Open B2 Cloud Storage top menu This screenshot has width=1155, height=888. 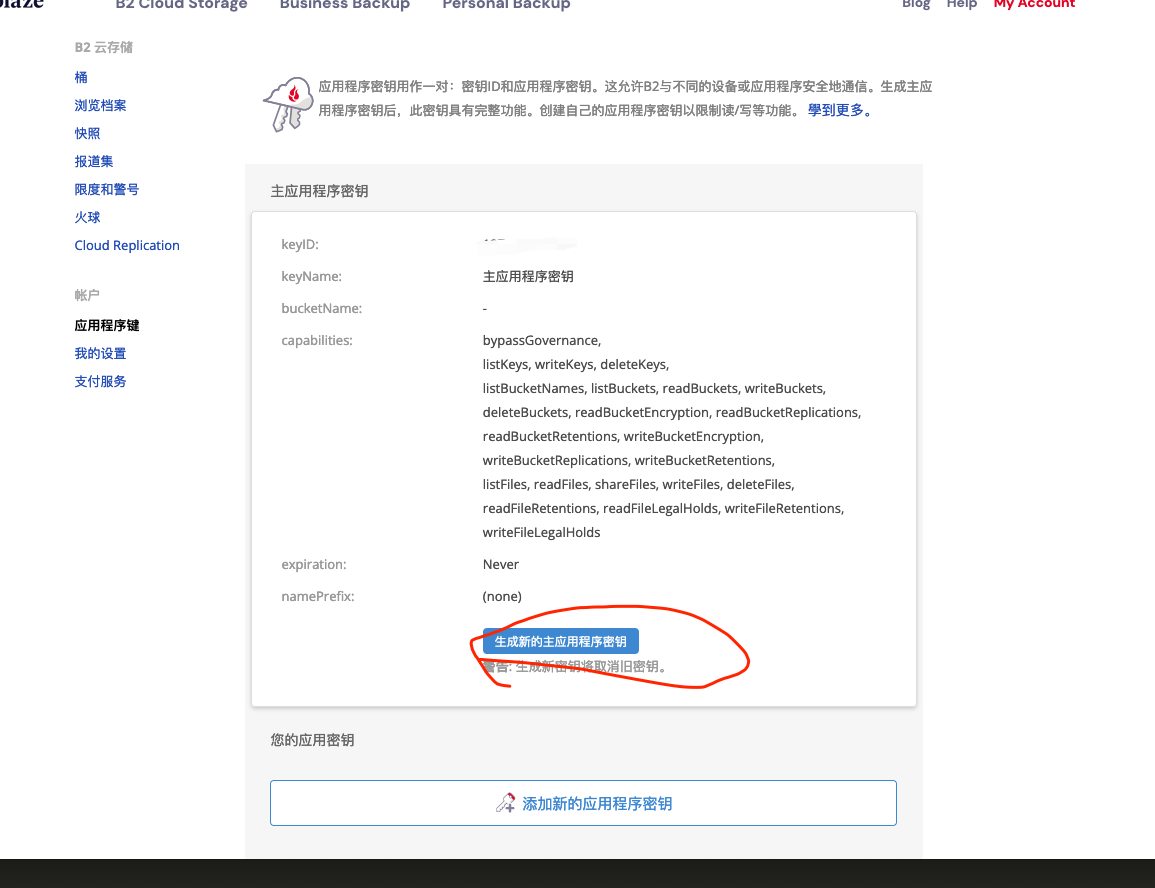181,5
